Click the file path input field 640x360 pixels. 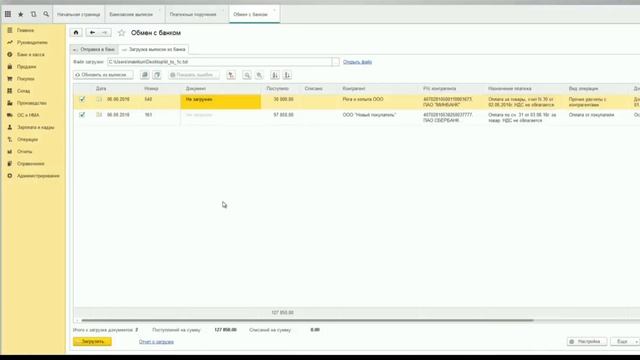220,62
